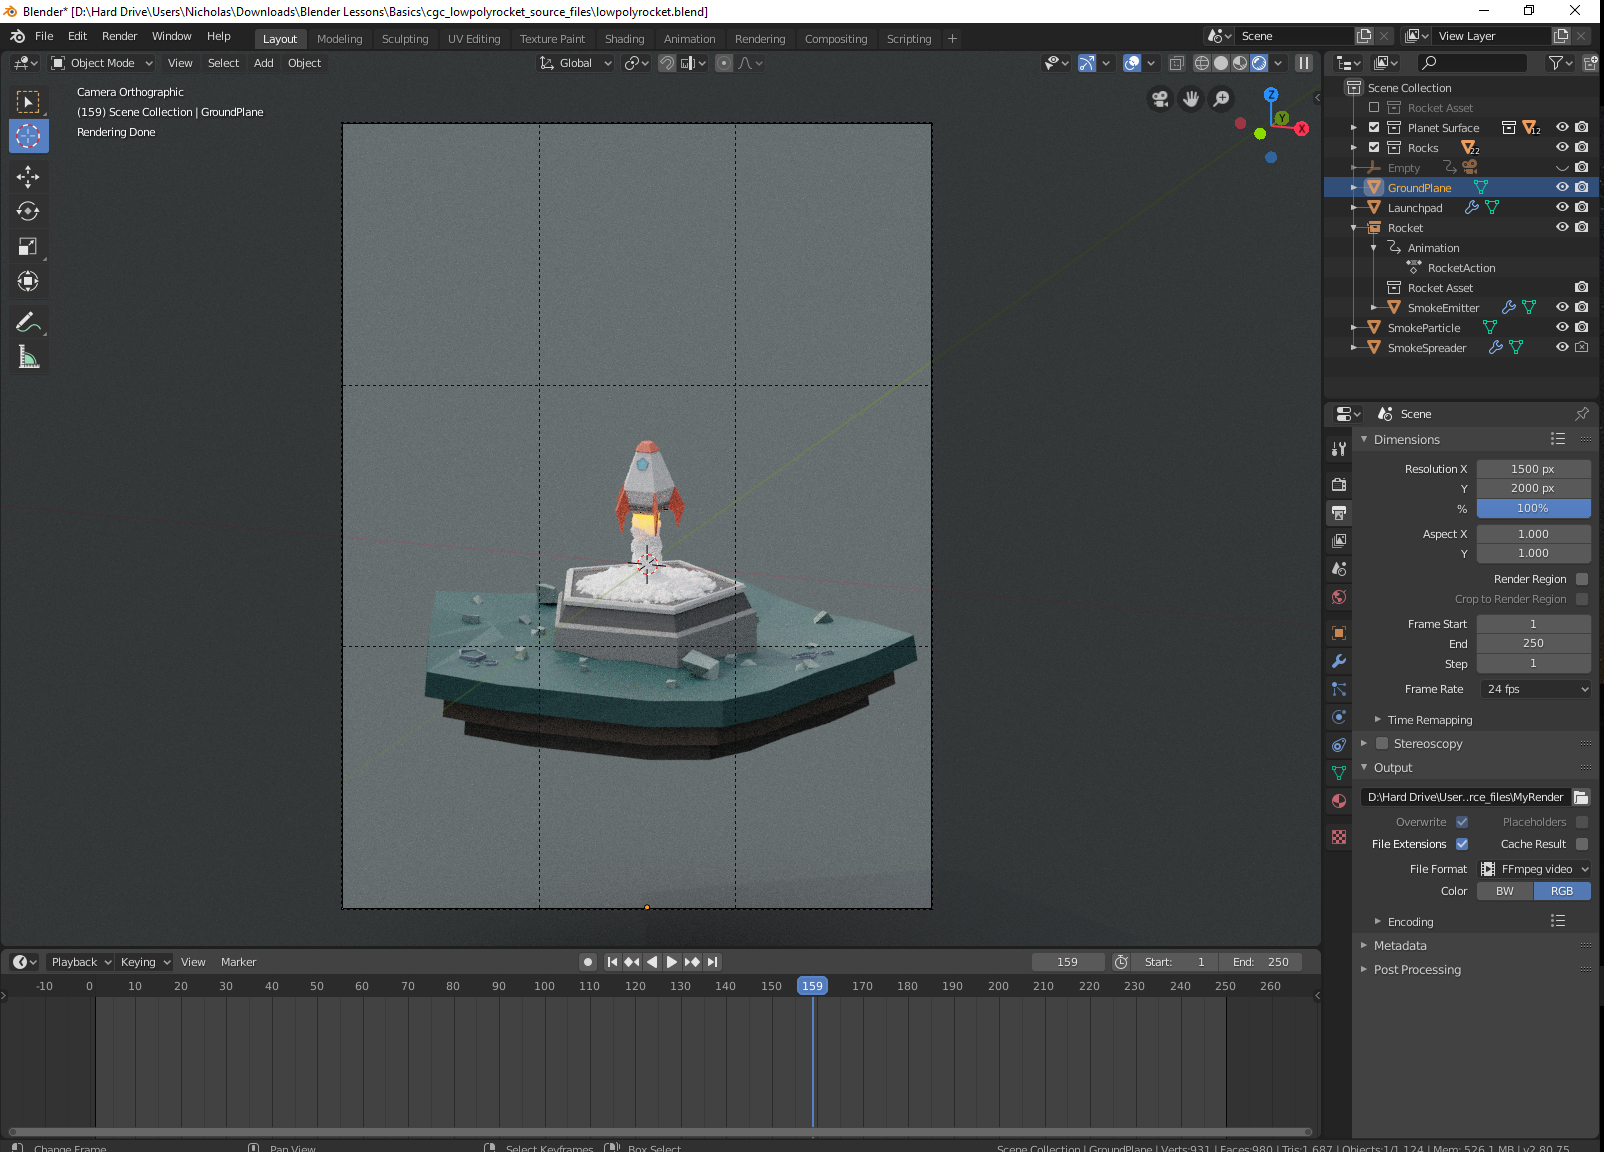Viewport: 1604px width, 1152px height.
Task: Open the Output properties tab
Action: pos(1339,512)
